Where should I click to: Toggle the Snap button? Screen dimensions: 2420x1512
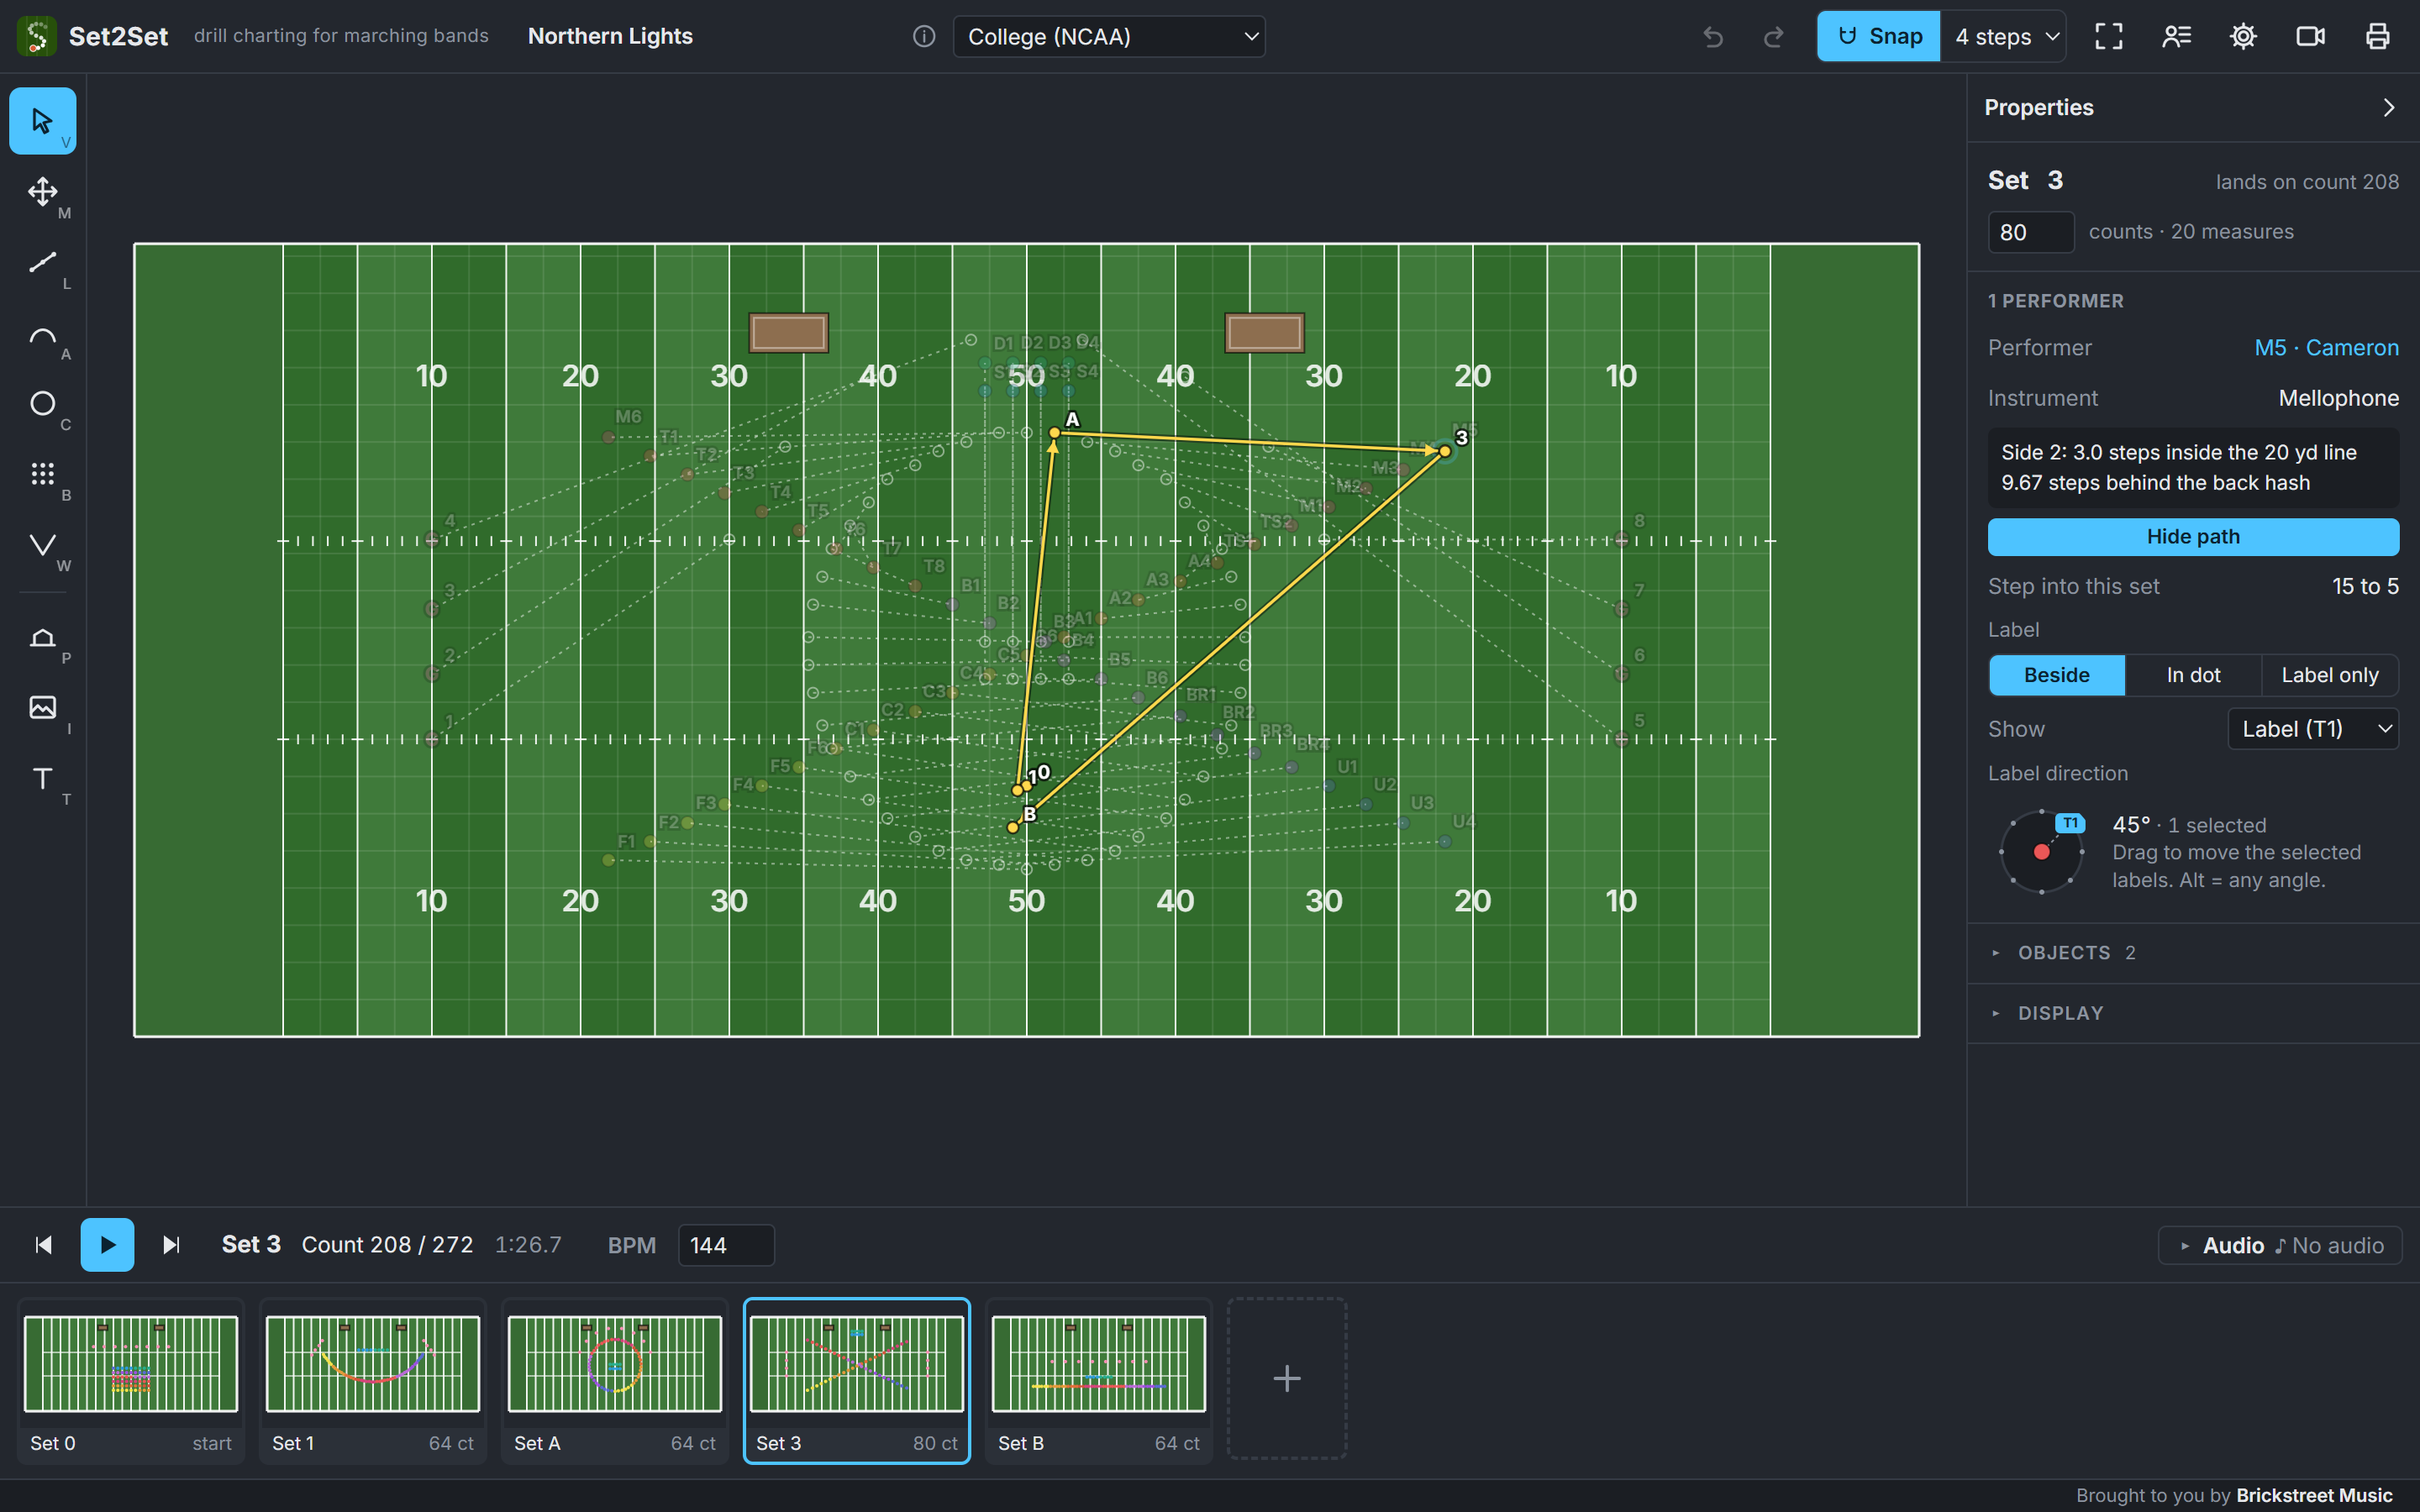coord(1879,37)
